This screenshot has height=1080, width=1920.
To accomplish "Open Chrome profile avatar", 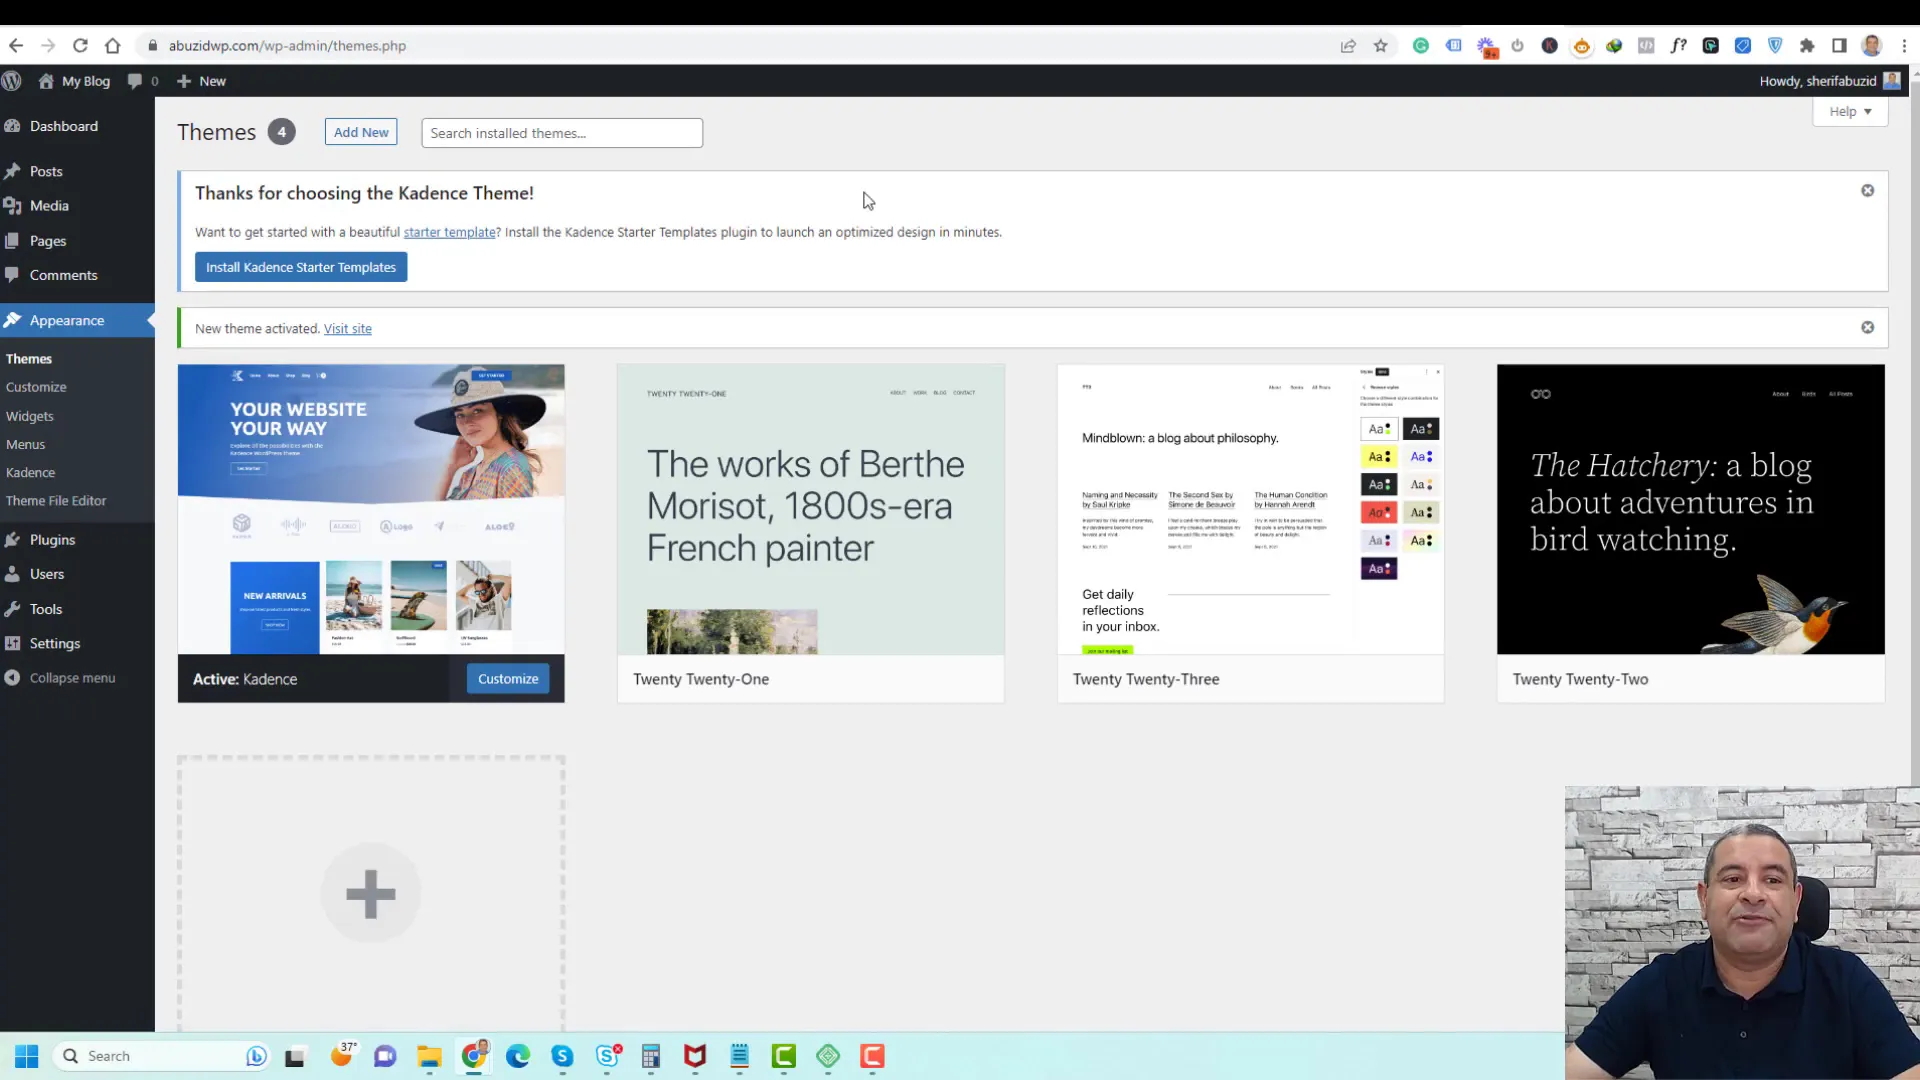I will click(1872, 45).
